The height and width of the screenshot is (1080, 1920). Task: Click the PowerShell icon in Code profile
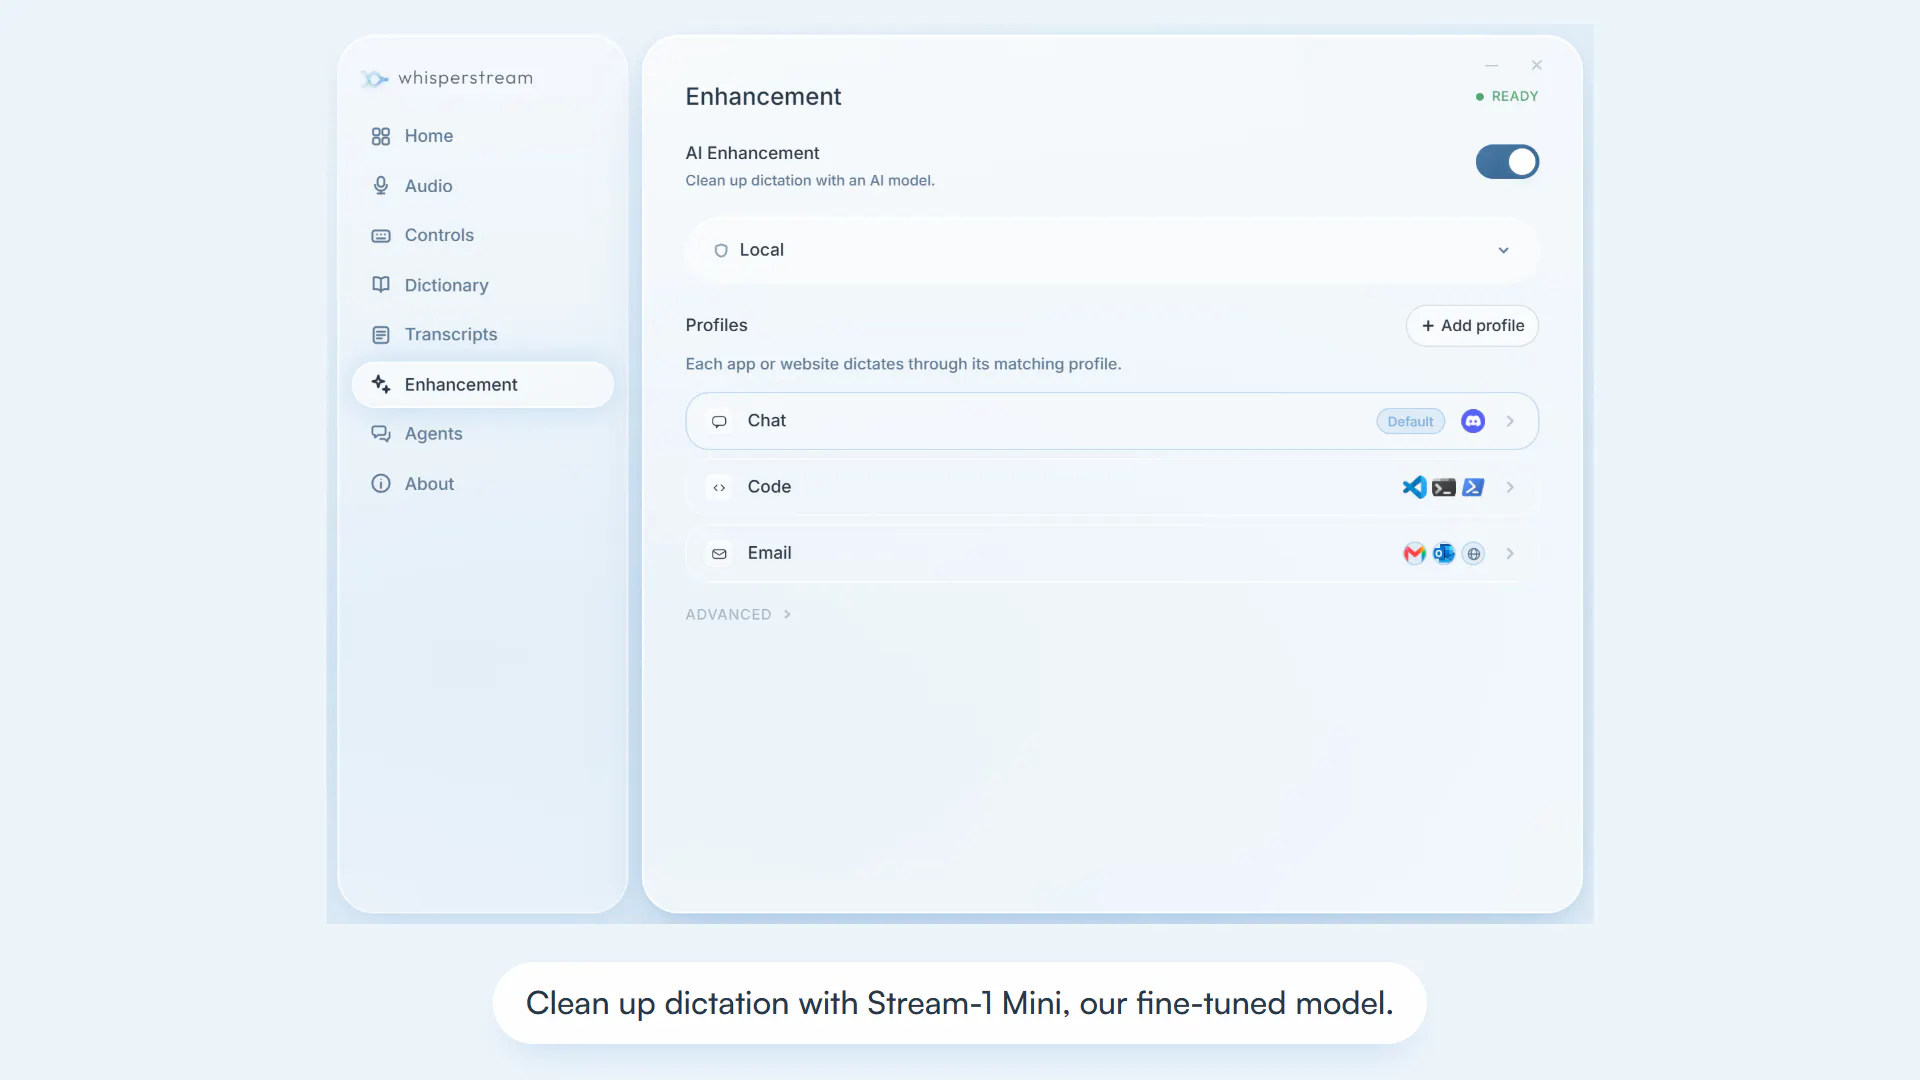[x=1473, y=487]
